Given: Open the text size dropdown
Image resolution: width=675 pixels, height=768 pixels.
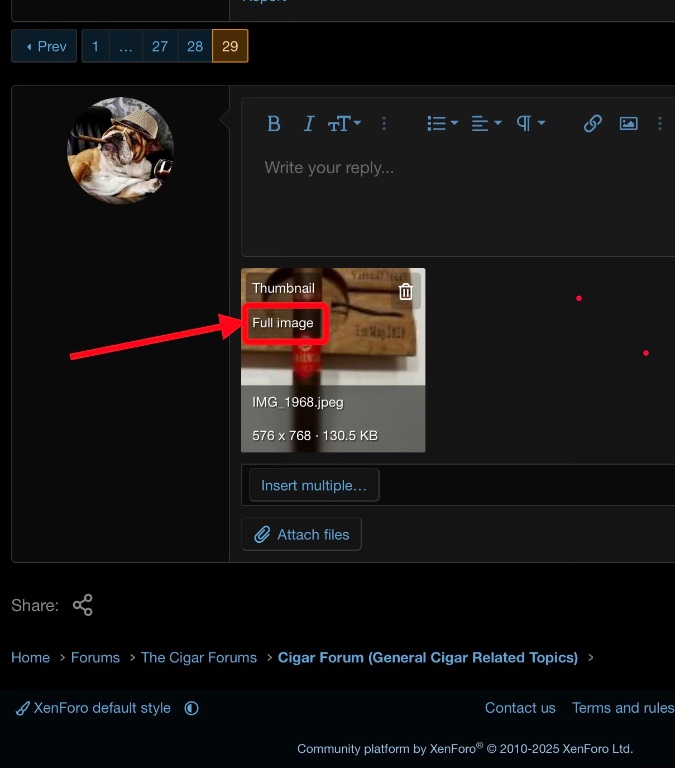Looking at the screenshot, I should point(344,124).
